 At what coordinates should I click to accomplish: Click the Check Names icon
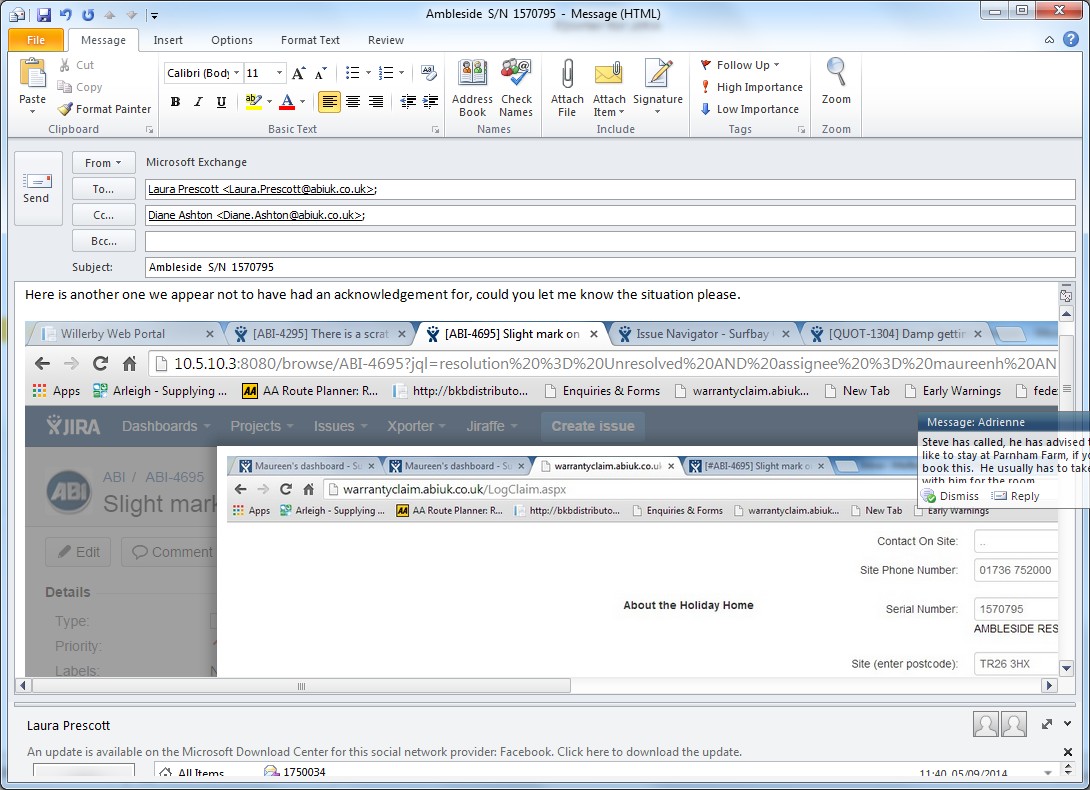[x=516, y=76]
